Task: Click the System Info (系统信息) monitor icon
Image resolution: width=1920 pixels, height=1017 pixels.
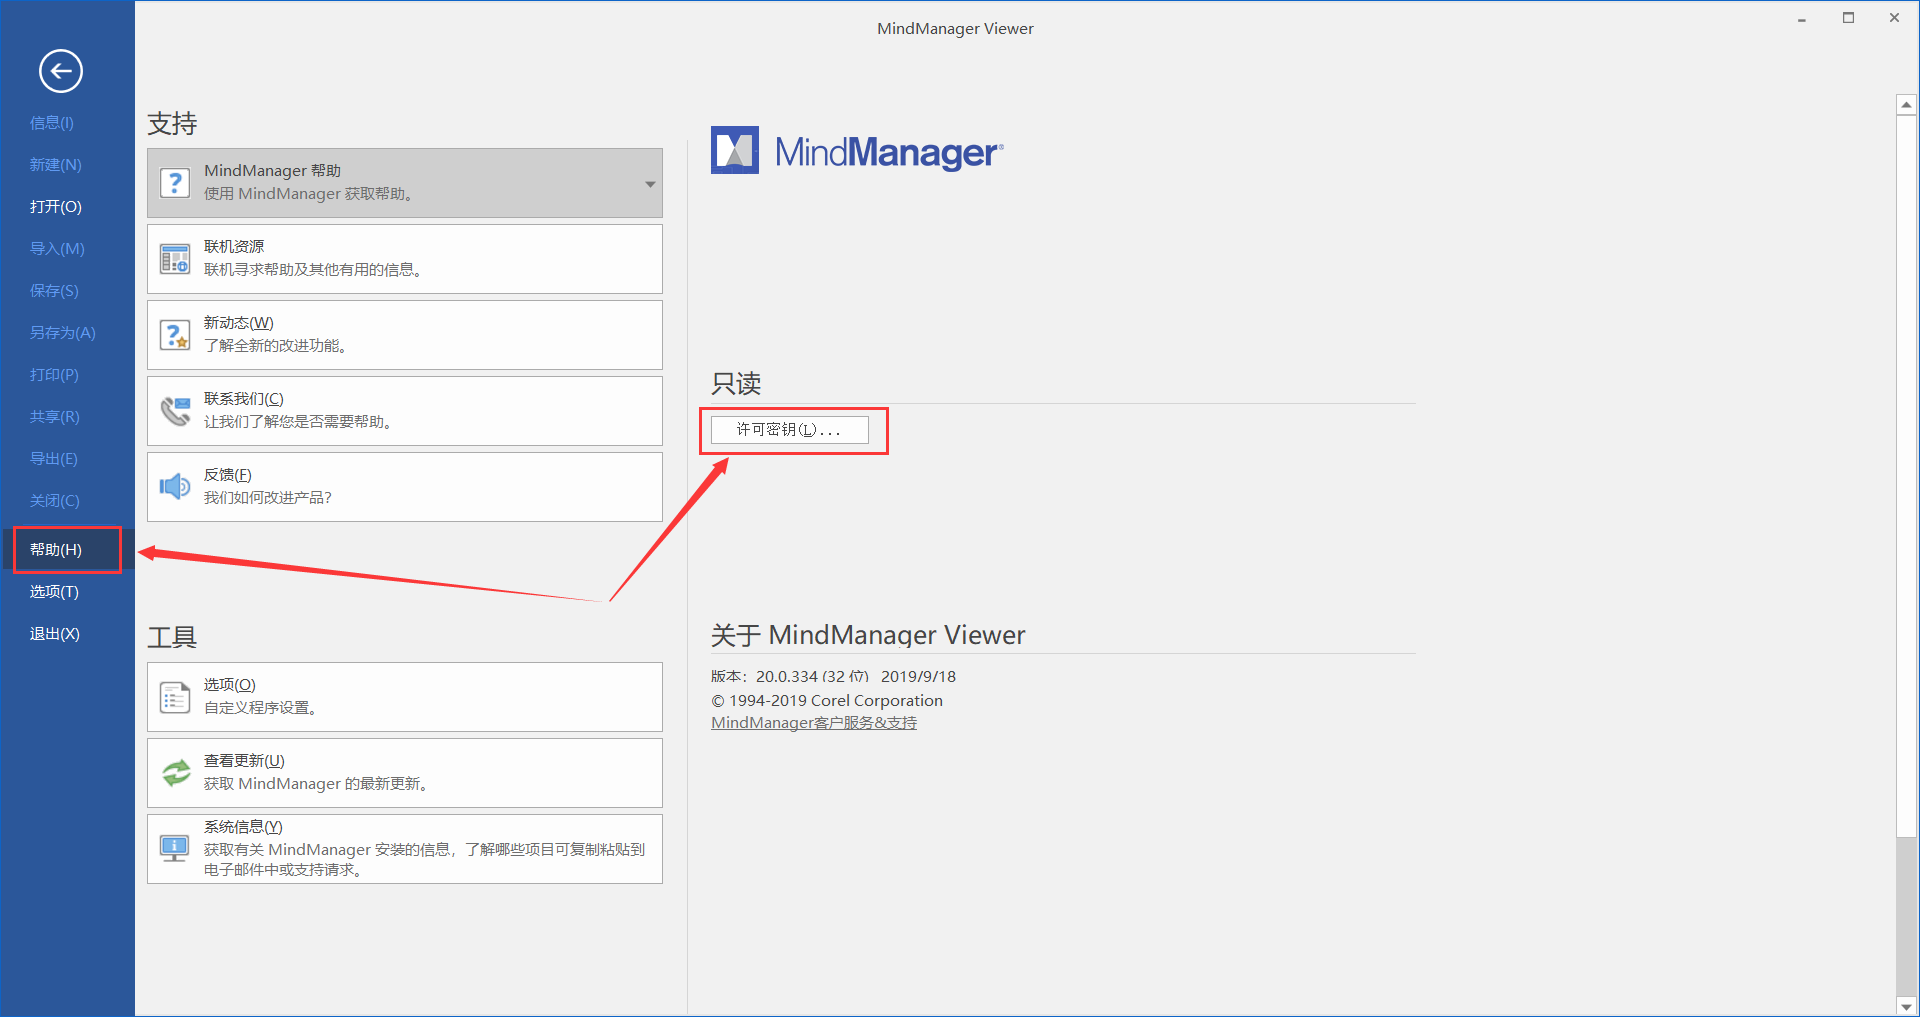Action: click(175, 849)
